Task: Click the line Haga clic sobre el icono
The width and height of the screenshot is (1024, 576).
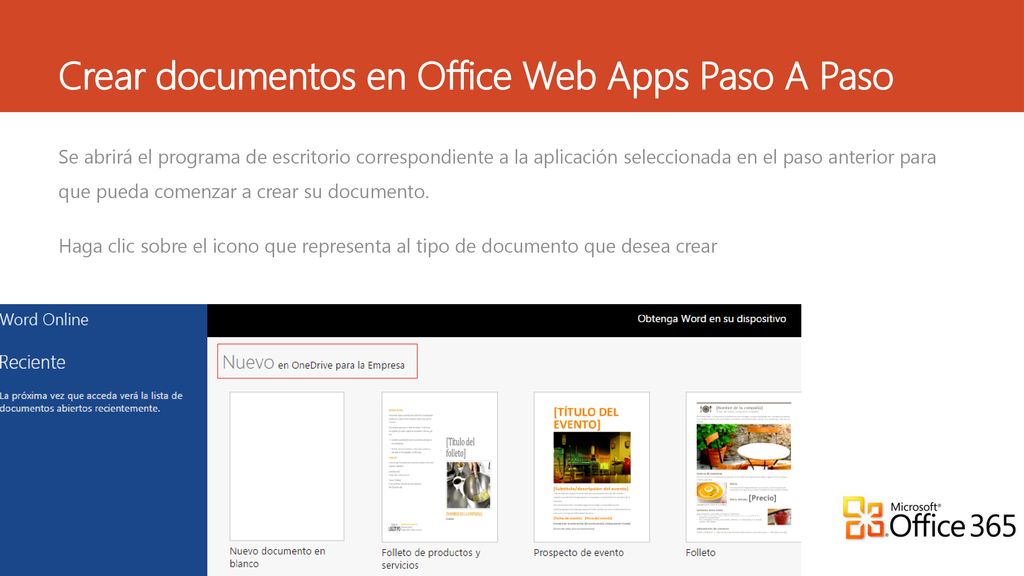Action: [388, 246]
